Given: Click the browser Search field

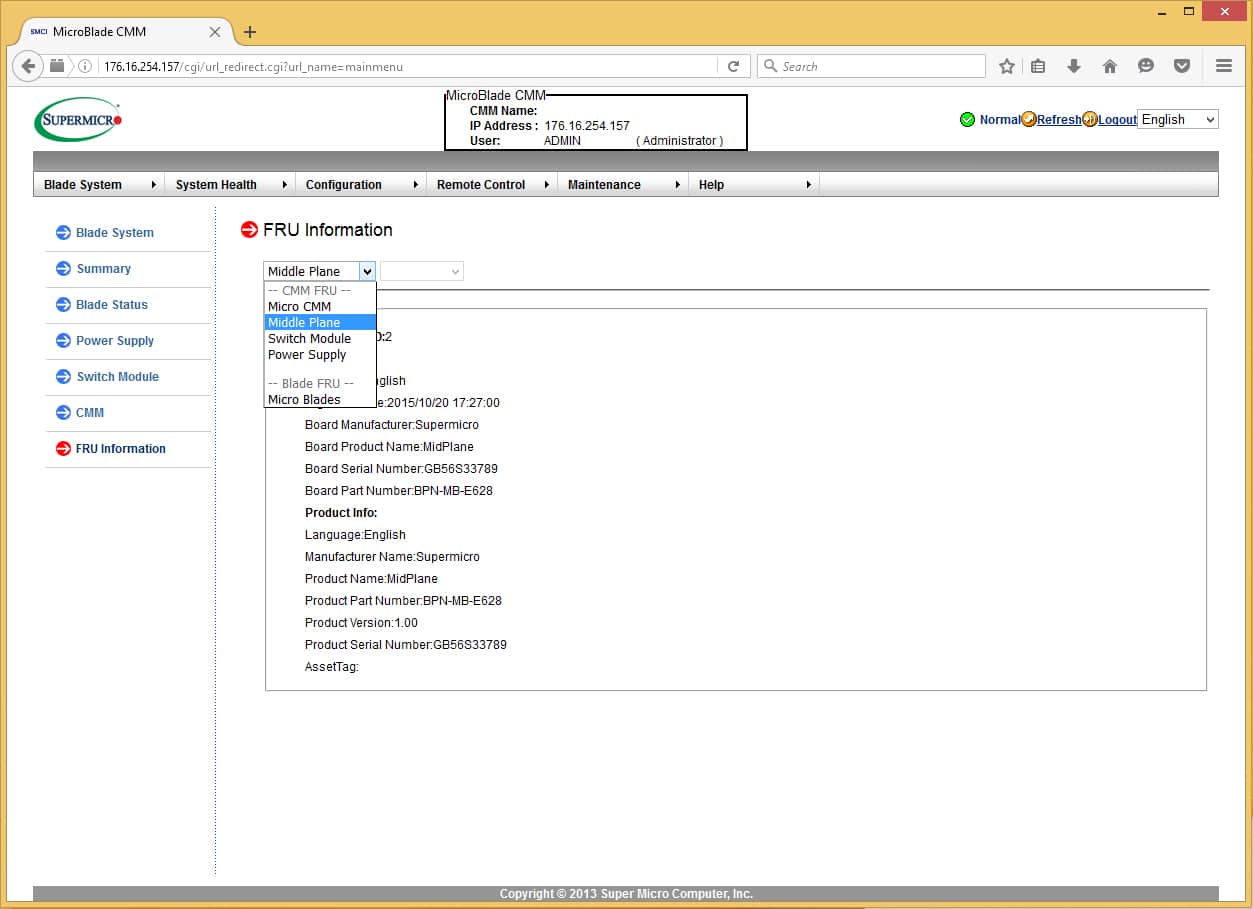Looking at the screenshot, I should tap(871, 66).
